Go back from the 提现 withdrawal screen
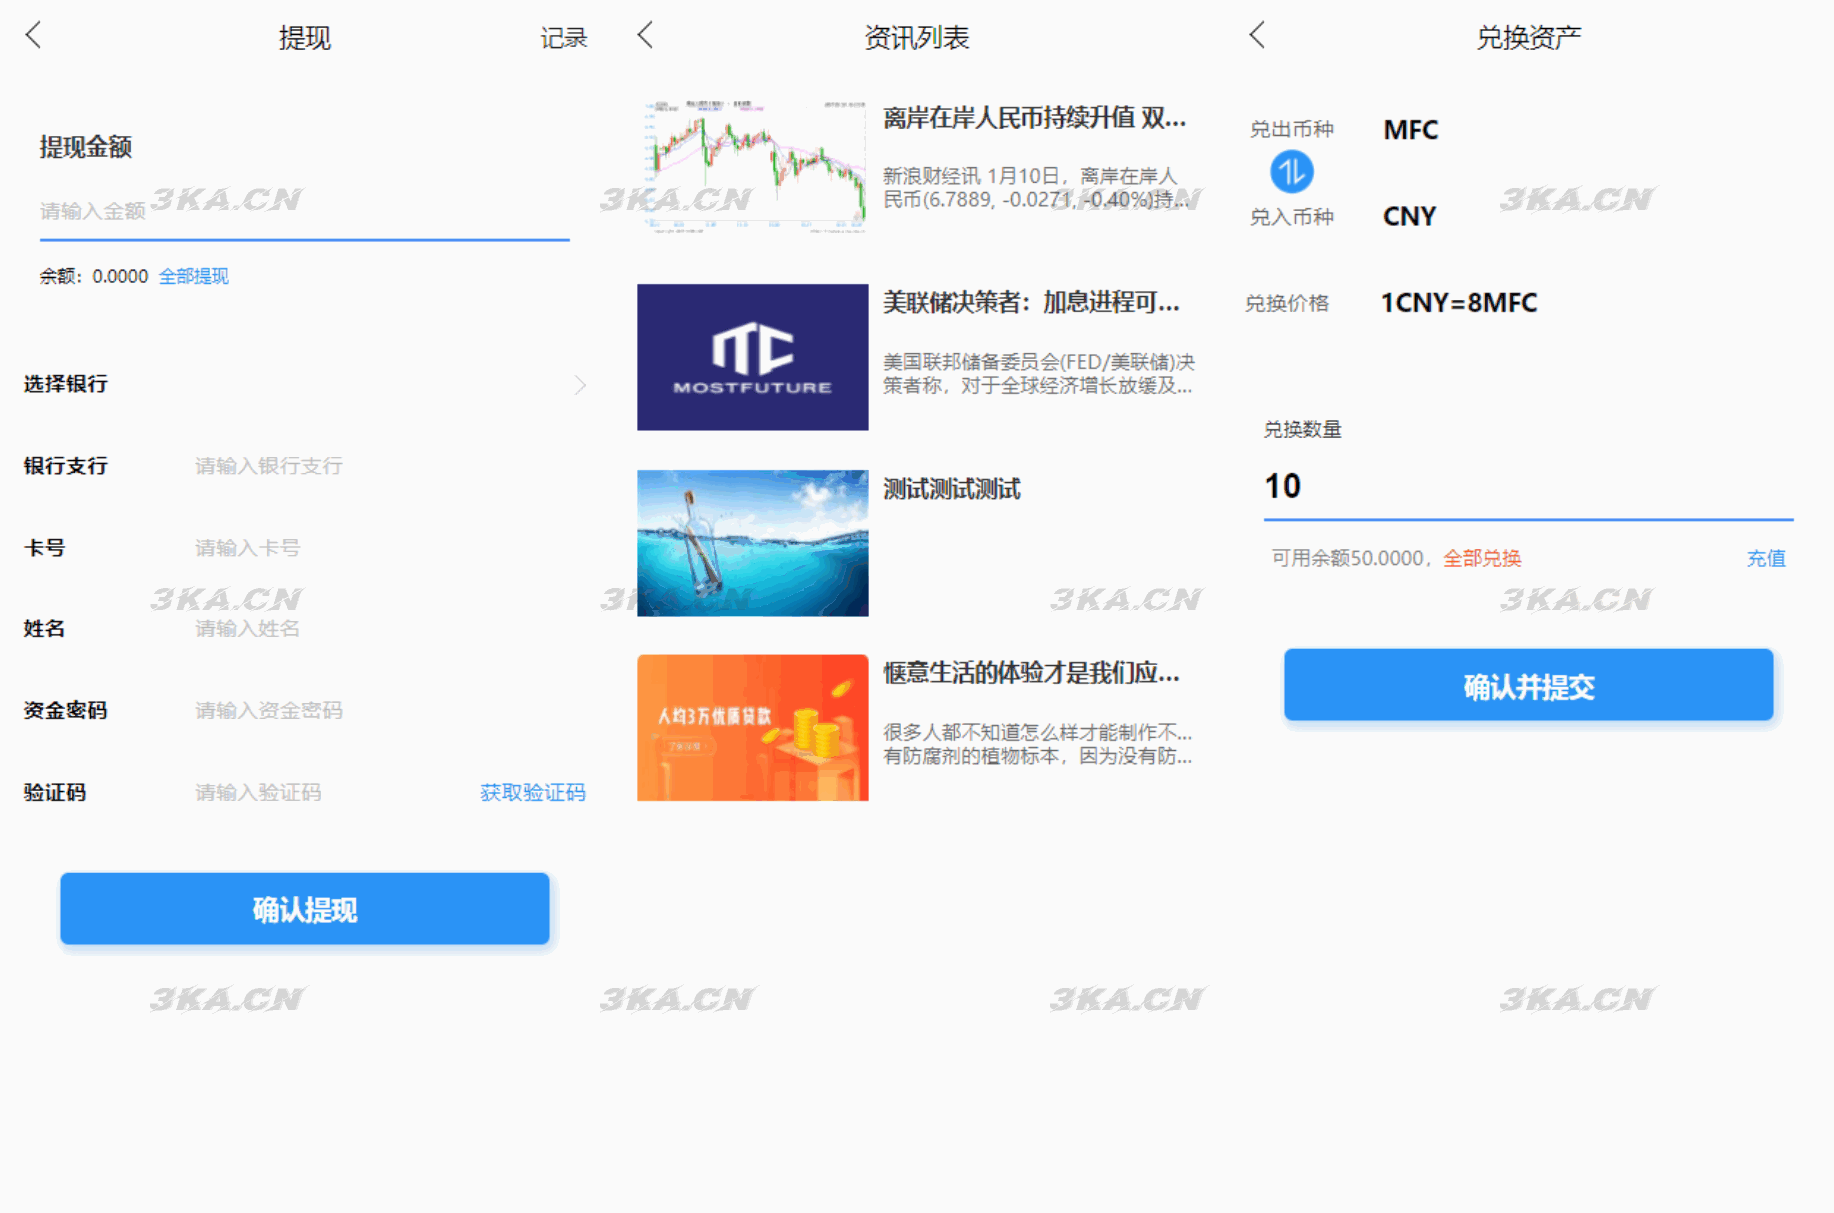 [34, 36]
